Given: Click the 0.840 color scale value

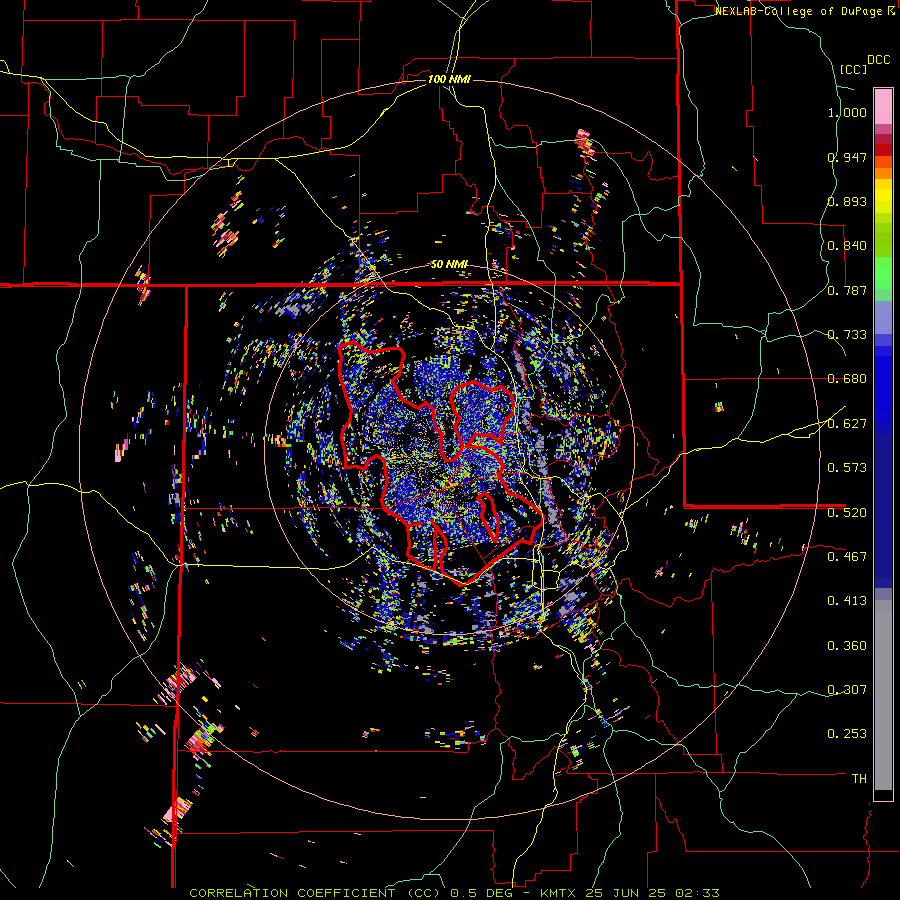Looking at the screenshot, I should tap(847, 246).
